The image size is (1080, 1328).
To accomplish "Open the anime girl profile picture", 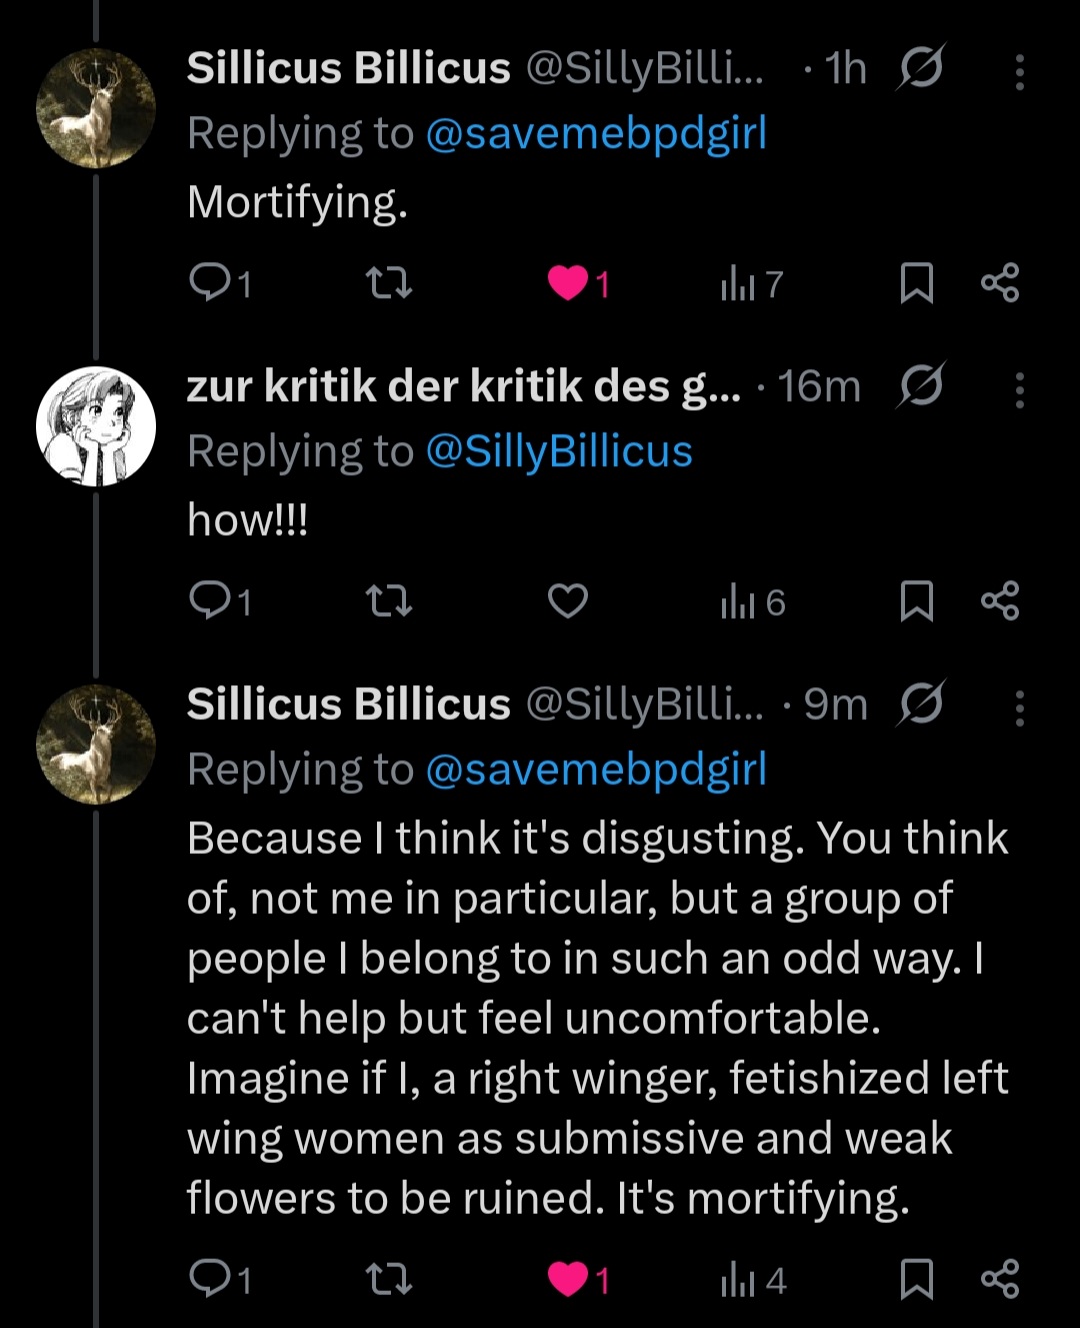I will (96, 426).
